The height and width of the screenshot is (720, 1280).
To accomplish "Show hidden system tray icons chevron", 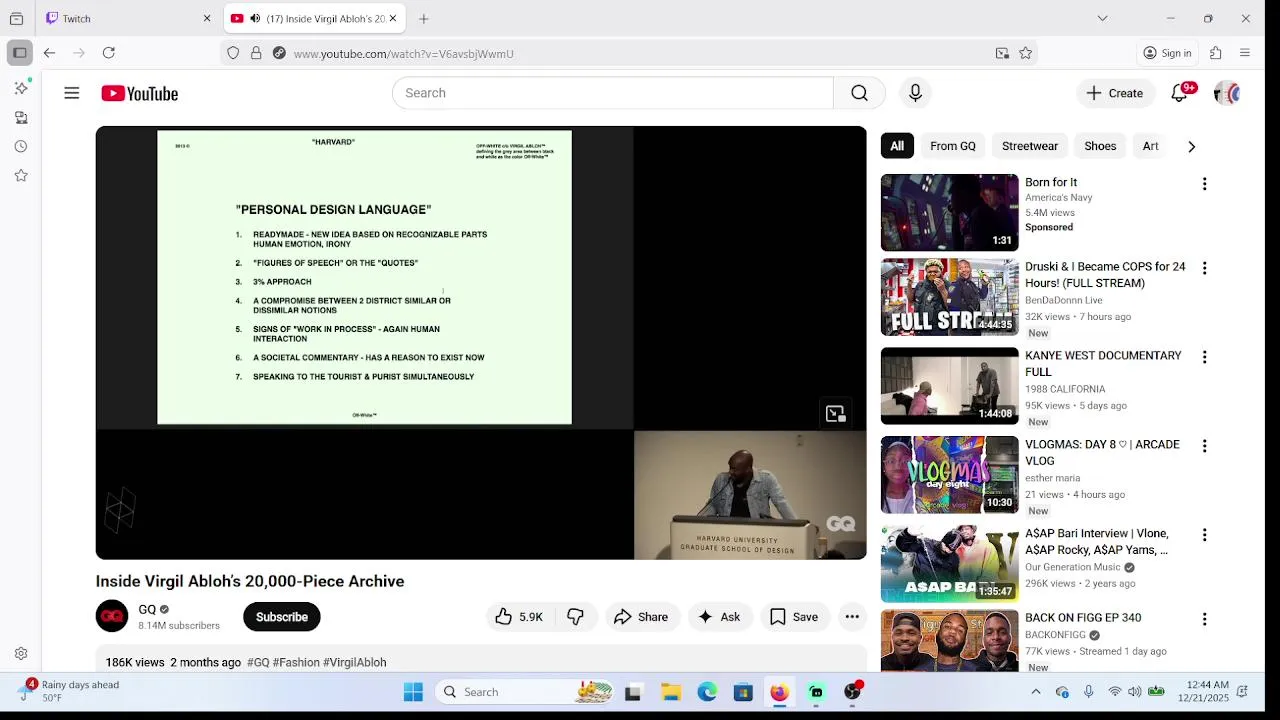I will pyautogui.click(x=1036, y=692).
